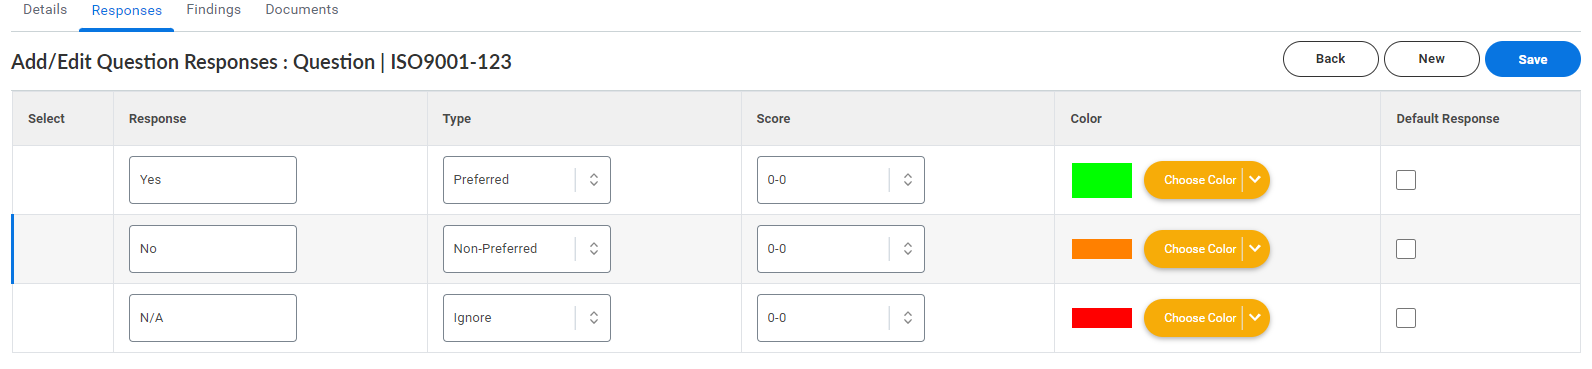Open chevron arrow on Yes row Choose Color

pos(1255,180)
